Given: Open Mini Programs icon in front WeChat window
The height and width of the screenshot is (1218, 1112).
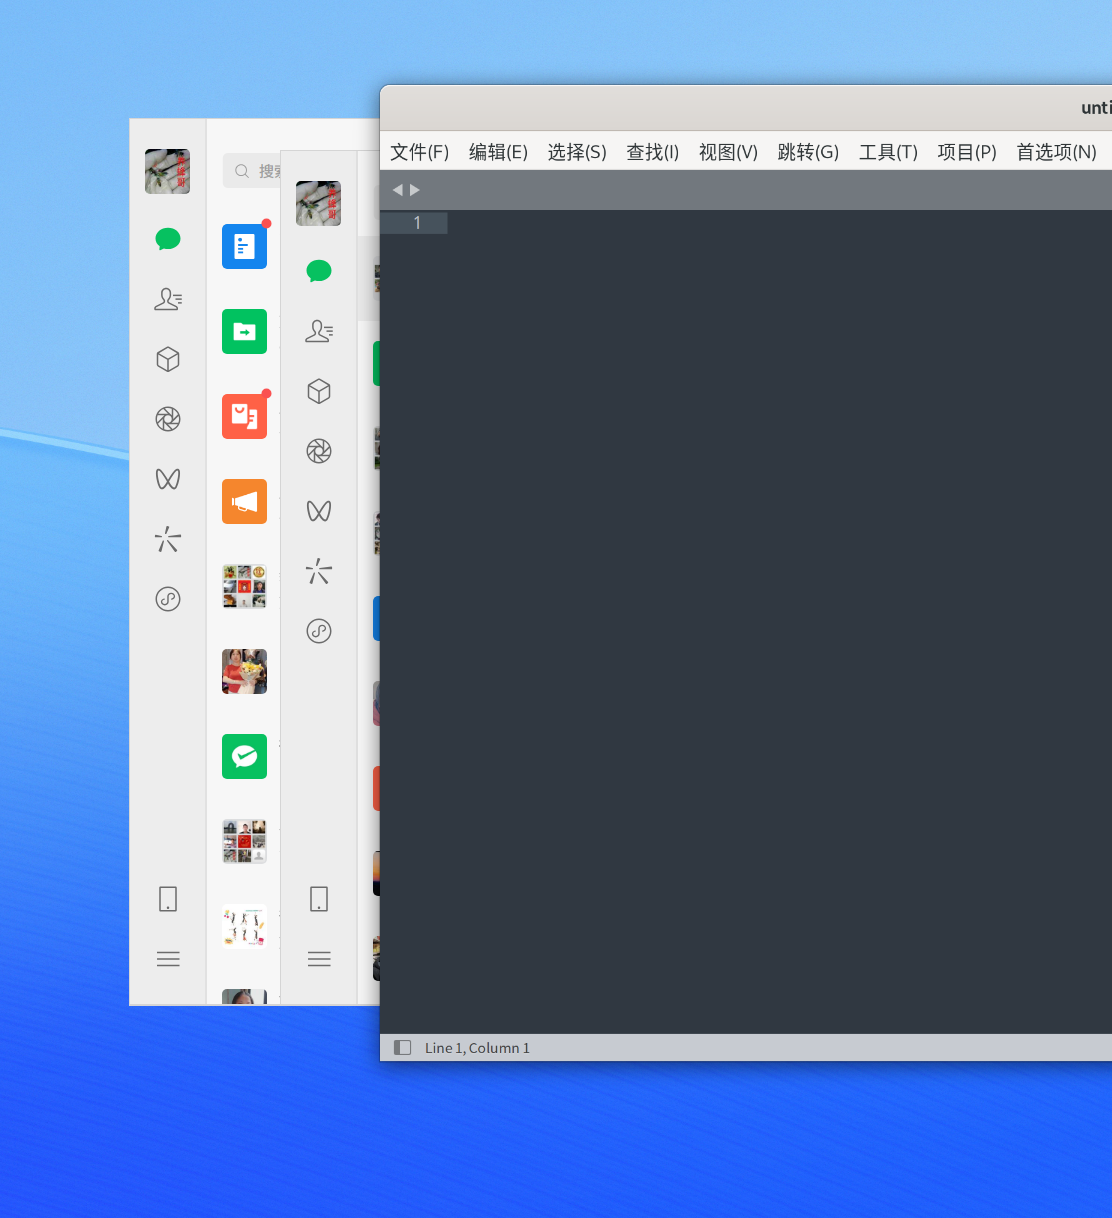Looking at the screenshot, I should click(319, 631).
